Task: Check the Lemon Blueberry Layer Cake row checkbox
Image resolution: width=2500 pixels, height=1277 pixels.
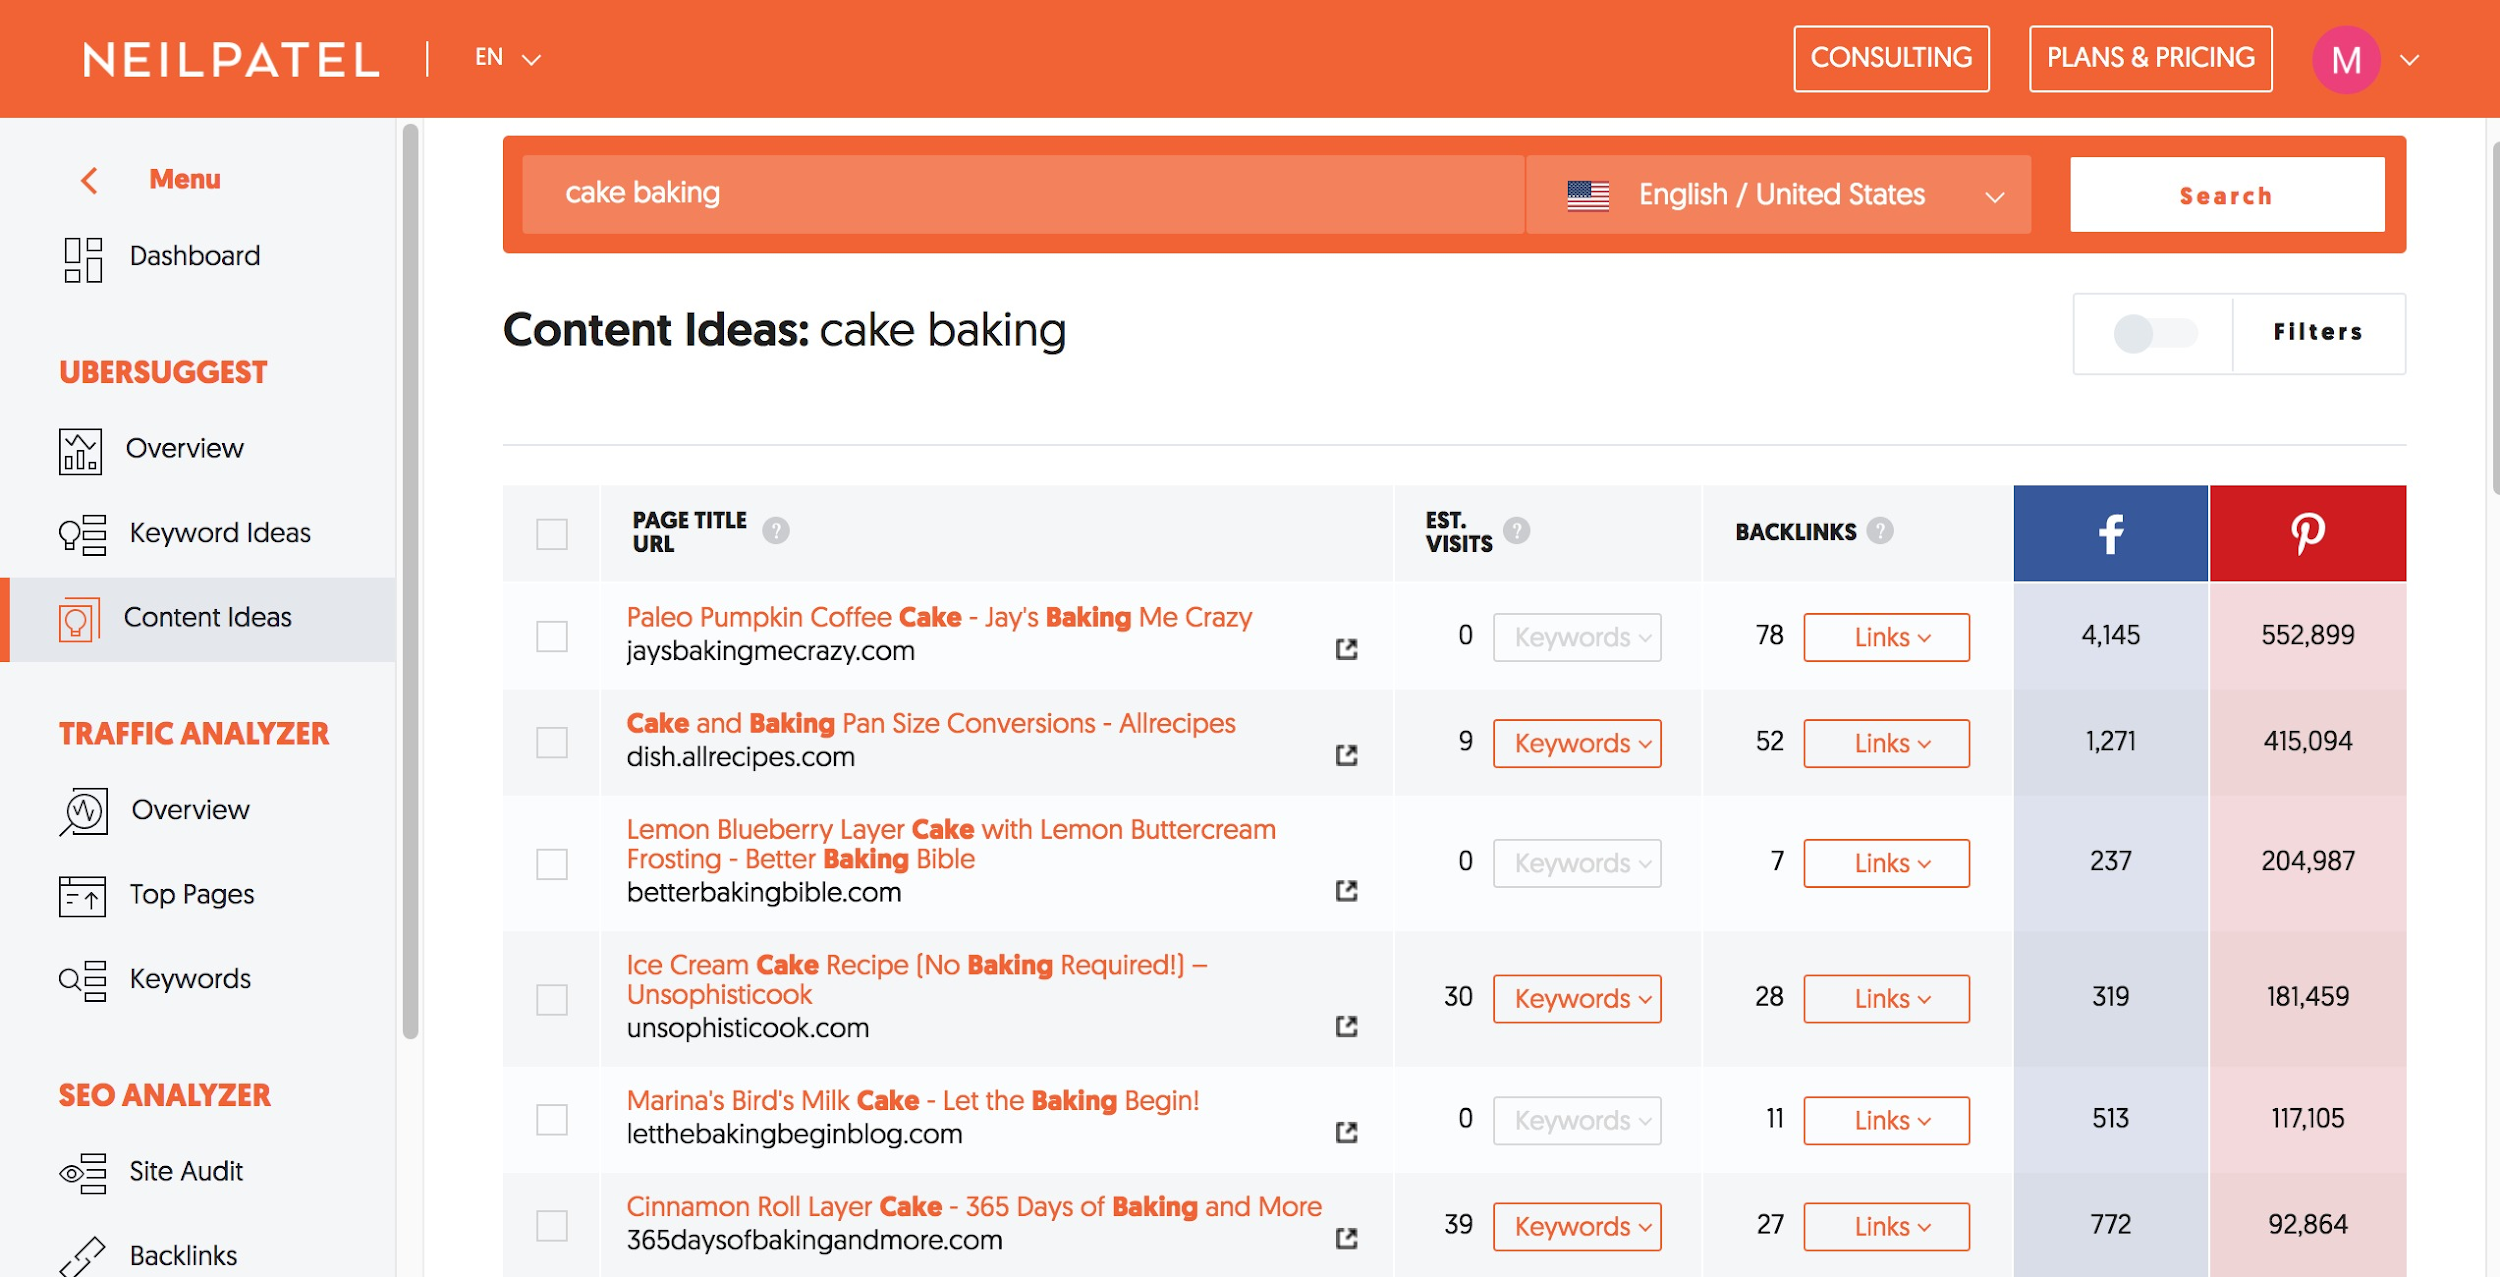Action: pos(552,864)
